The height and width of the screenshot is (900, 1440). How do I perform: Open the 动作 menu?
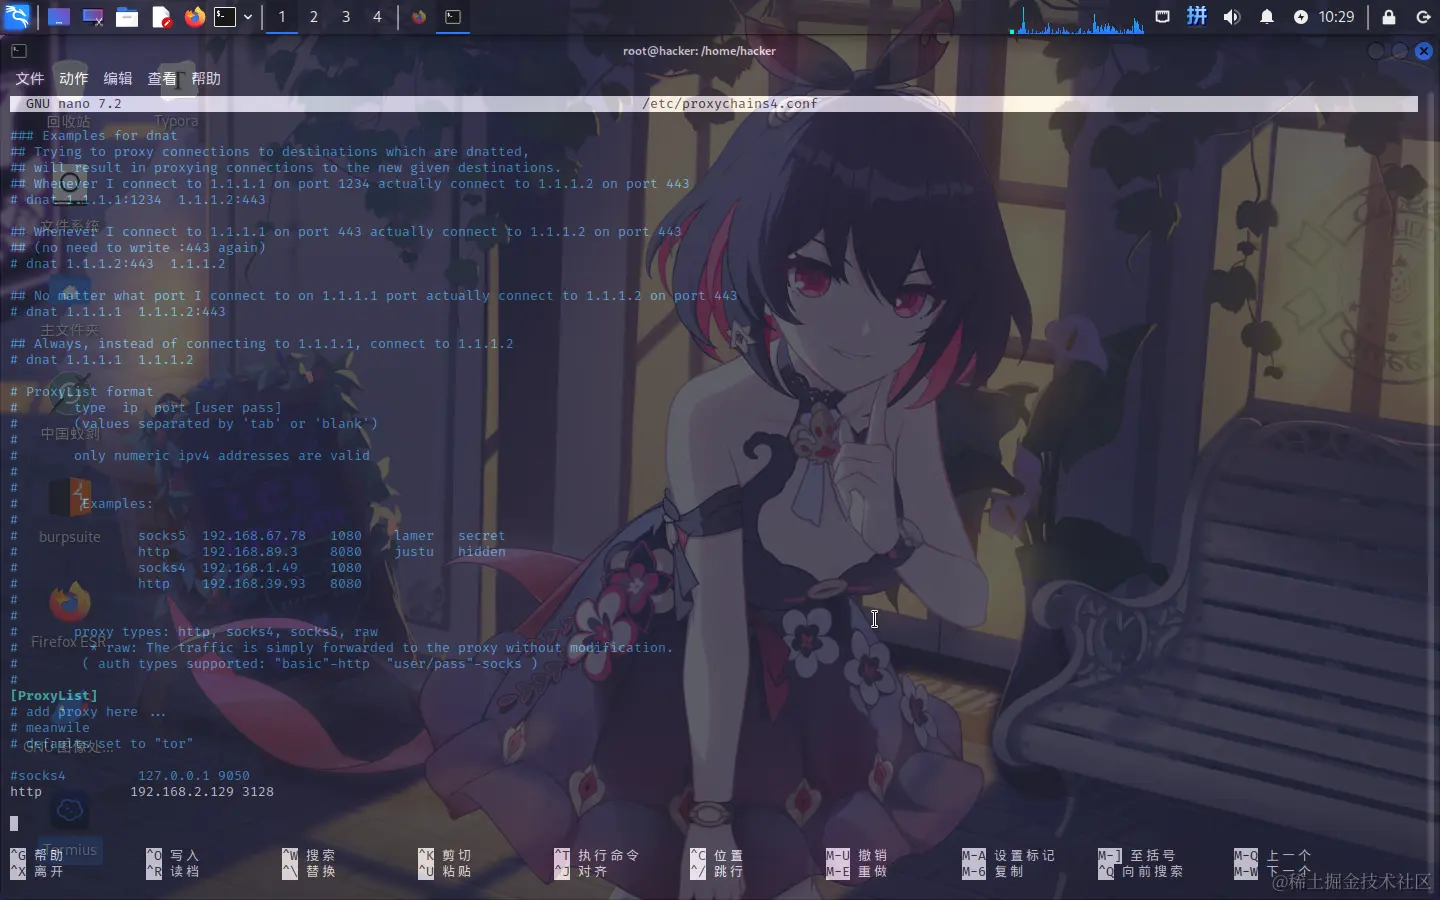pos(73,78)
